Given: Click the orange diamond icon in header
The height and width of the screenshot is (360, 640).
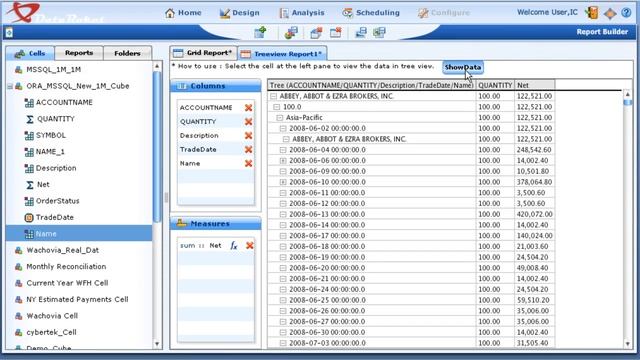Looking at the screenshot, I should coord(610,13).
